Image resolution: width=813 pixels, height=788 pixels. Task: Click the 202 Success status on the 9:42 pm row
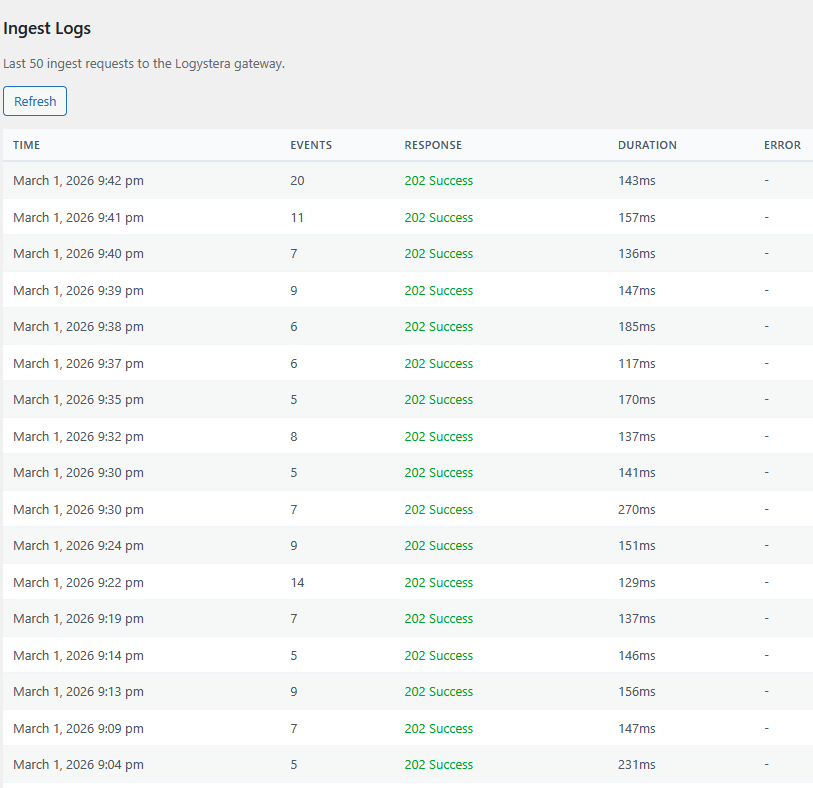pyautogui.click(x=438, y=180)
